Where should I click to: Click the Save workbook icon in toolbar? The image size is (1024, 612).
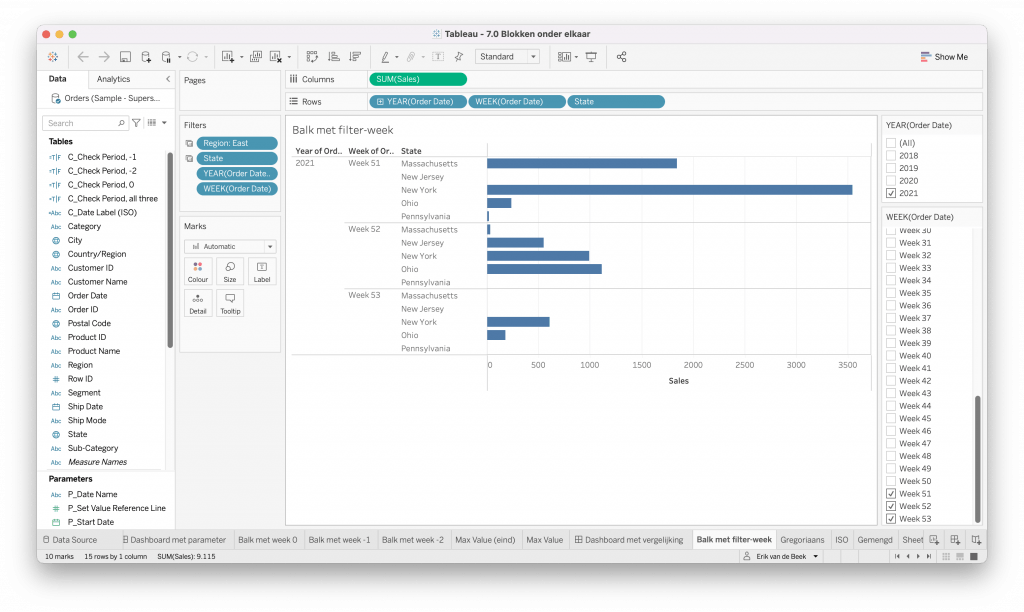point(125,57)
